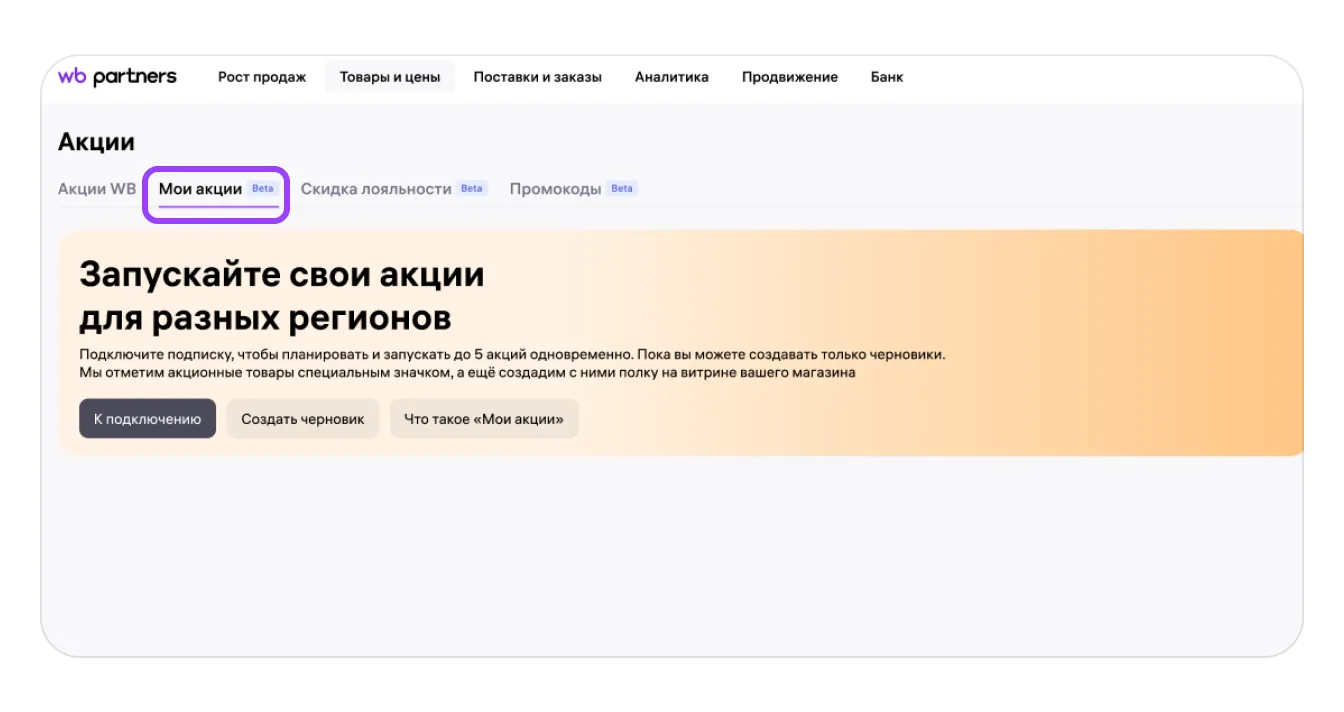The height and width of the screenshot is (712, 1344).
Task: Select the Мои акции tab
Action: [x=200, y=189]
